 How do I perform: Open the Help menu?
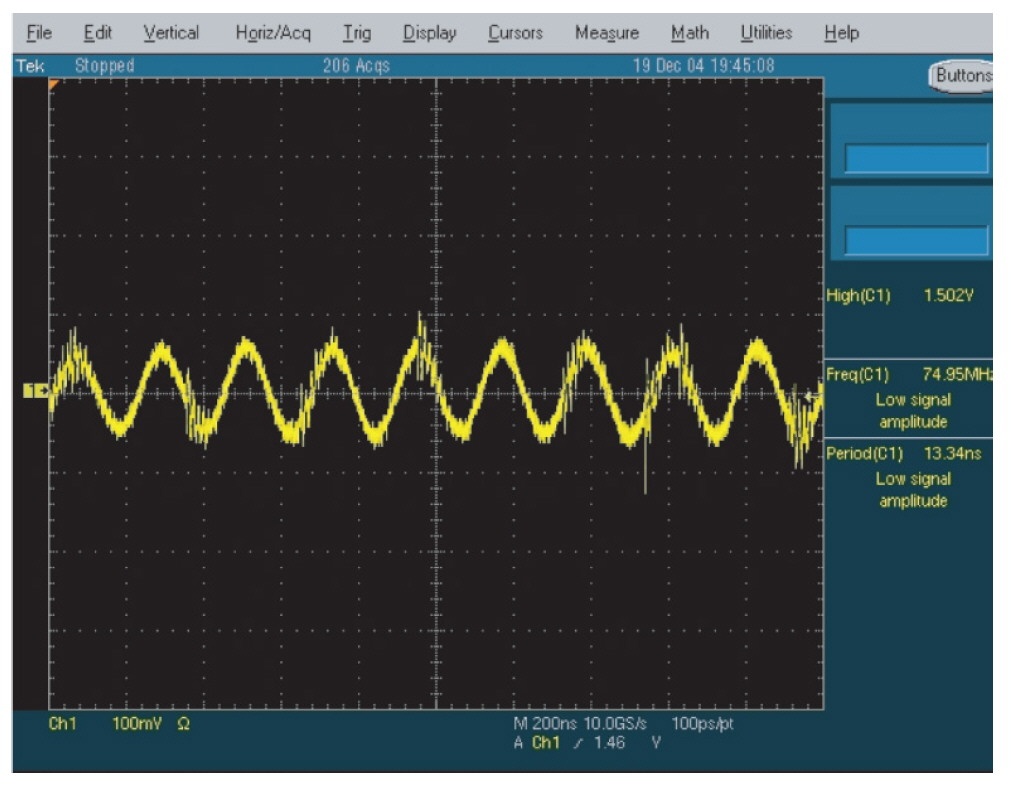841,33
